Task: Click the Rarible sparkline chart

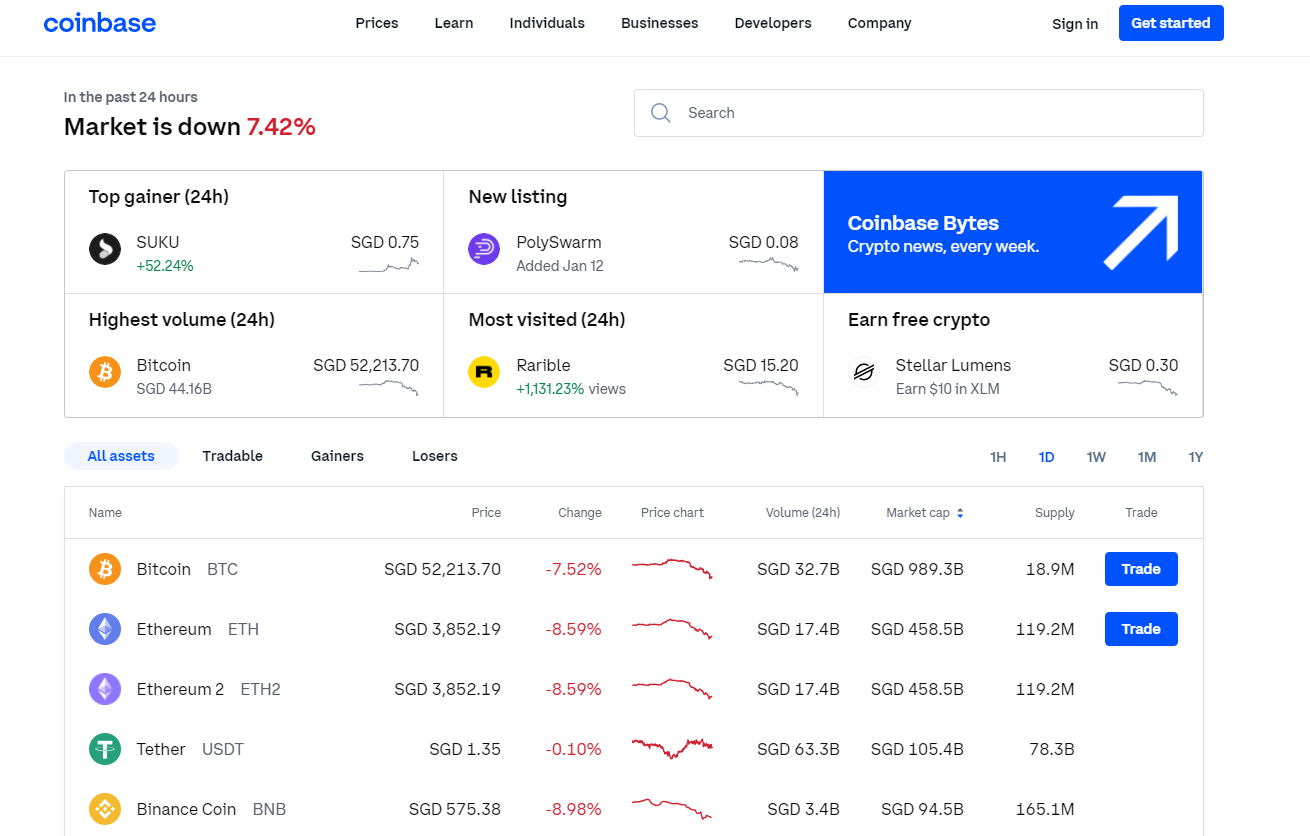Action: click(x=769, y=388)
